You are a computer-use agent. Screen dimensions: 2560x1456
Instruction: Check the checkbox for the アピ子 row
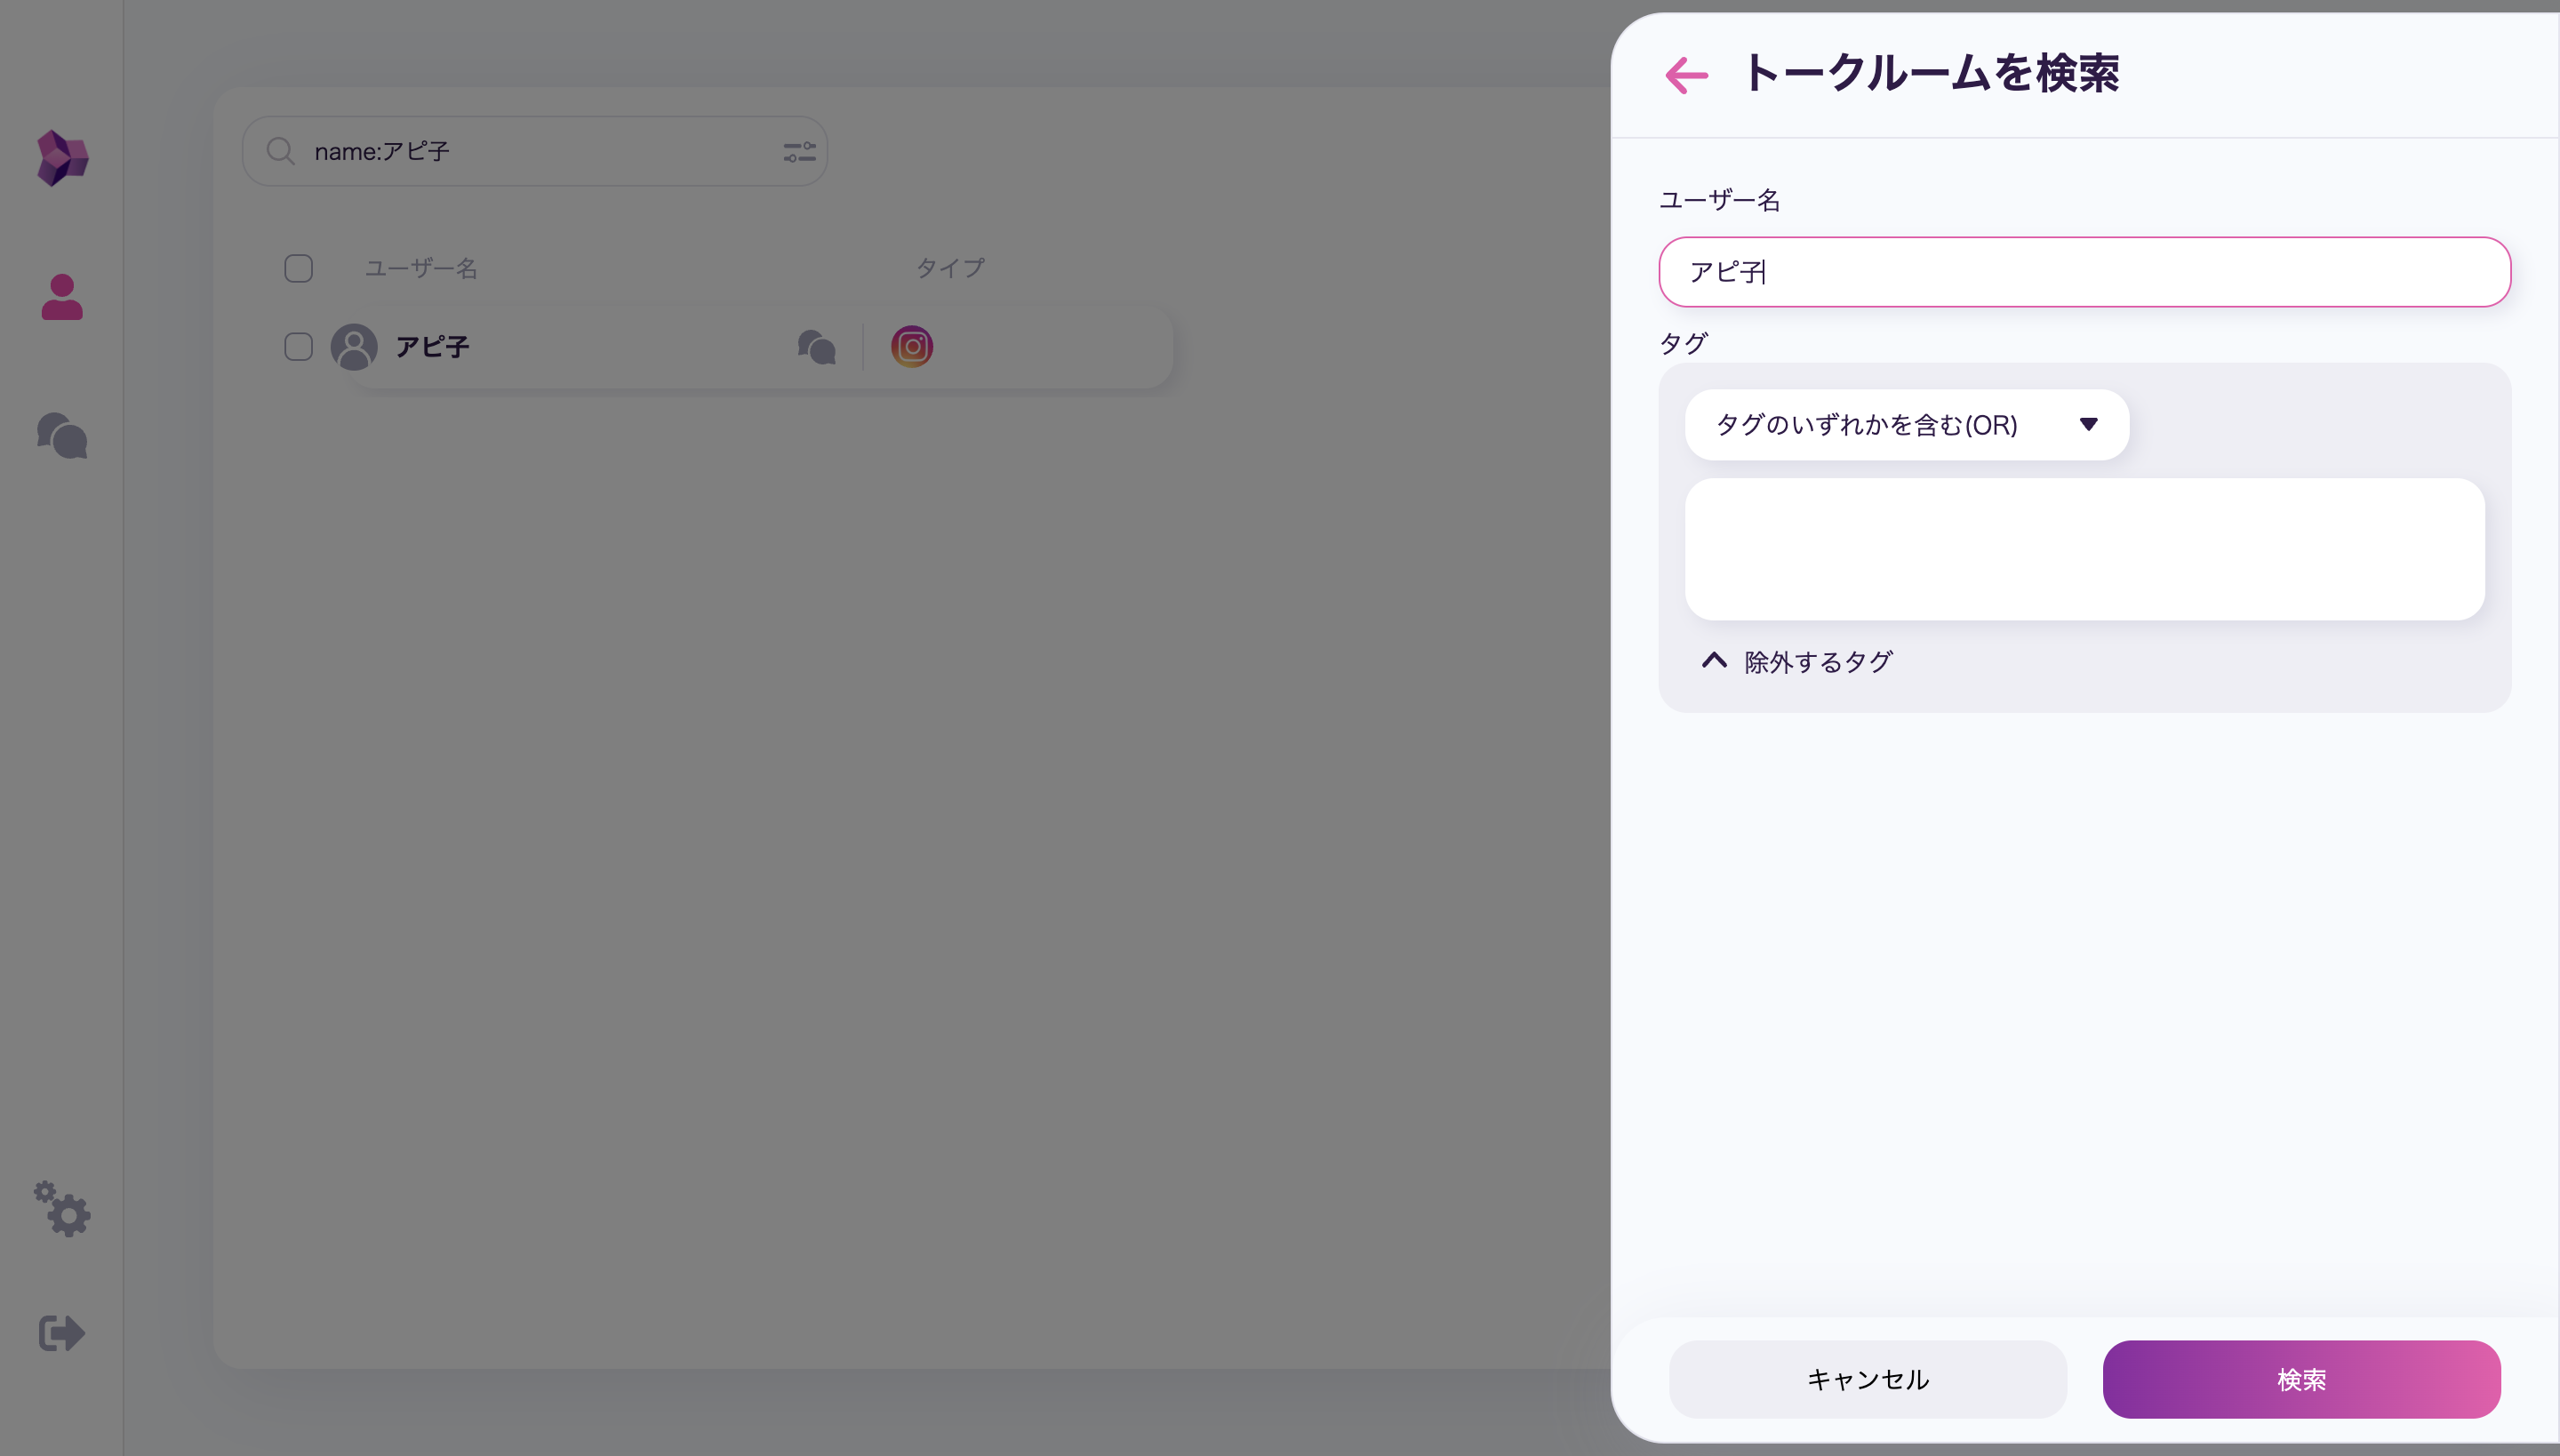coord(298,347)
